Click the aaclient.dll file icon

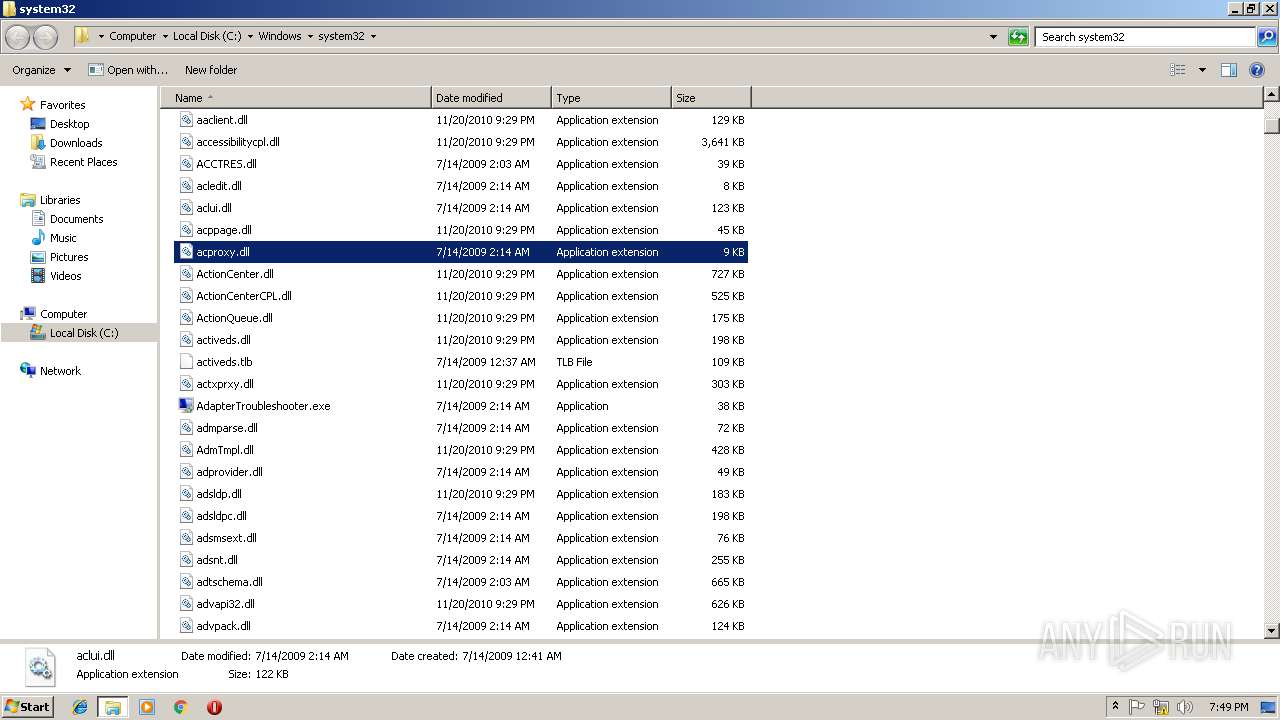pos(186,120)
